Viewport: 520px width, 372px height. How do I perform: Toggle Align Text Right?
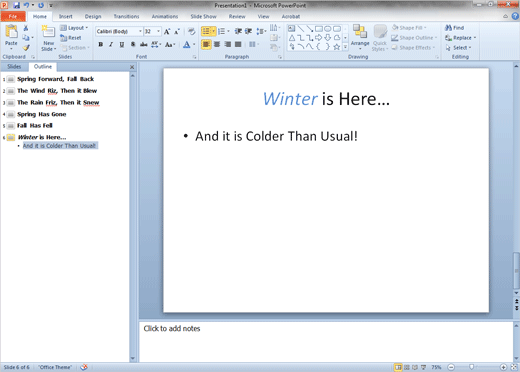[x=228, y=44]
